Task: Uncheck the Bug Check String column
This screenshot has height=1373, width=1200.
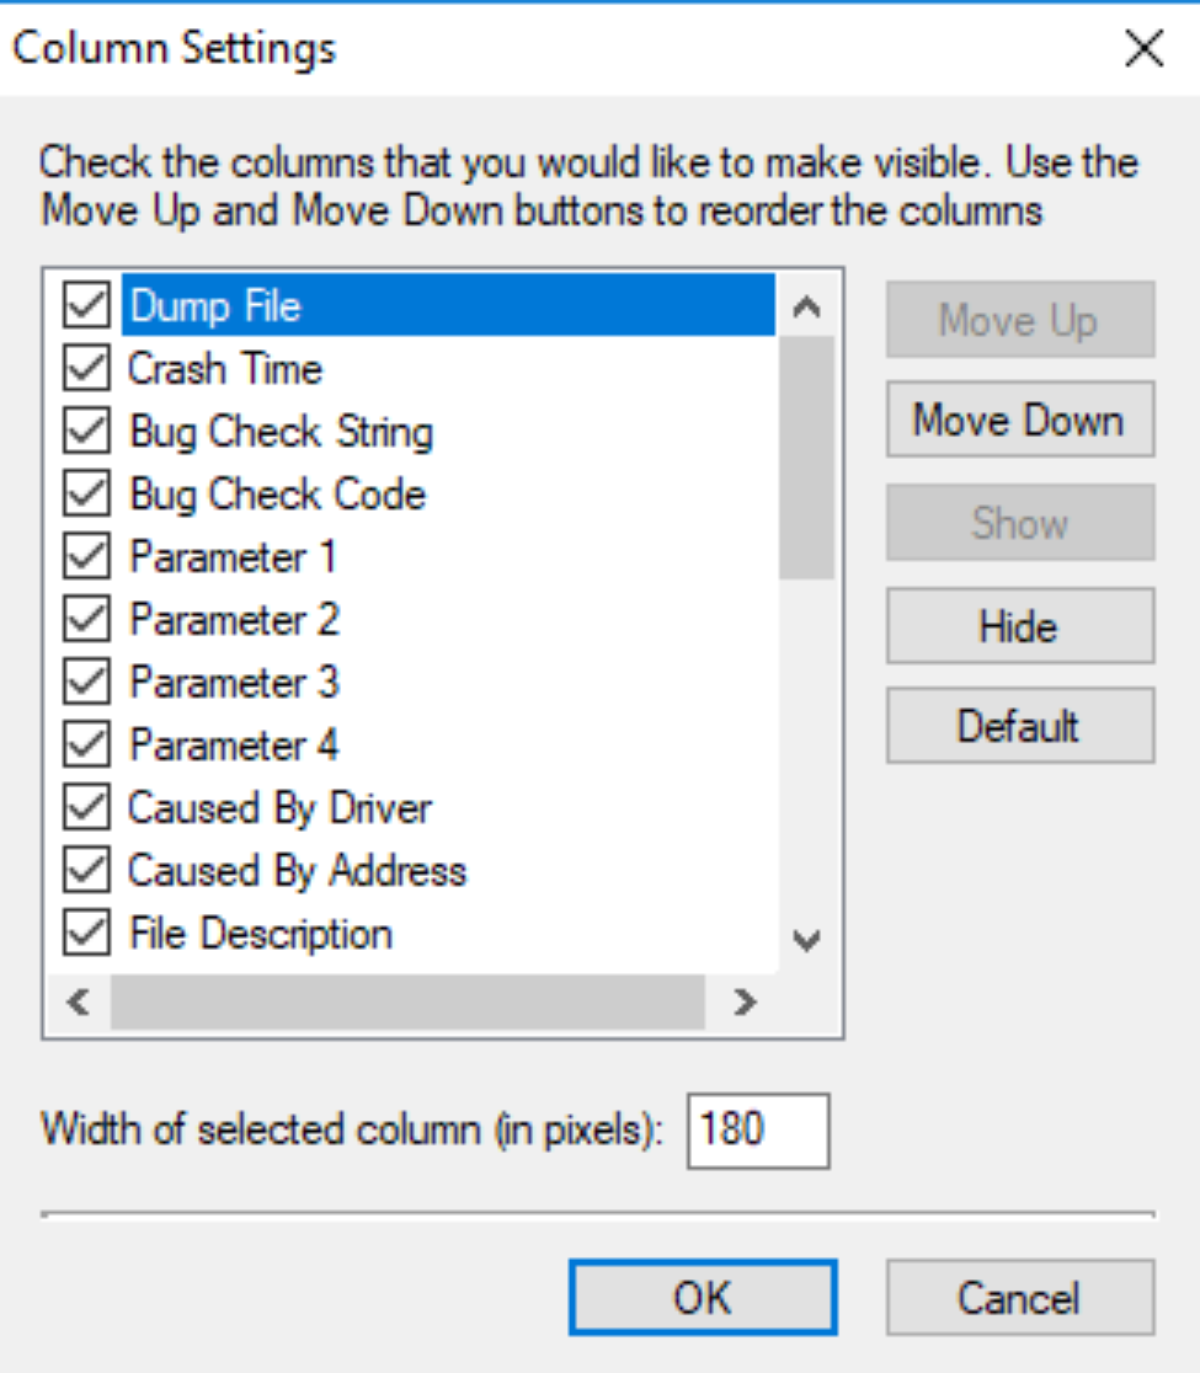Action: (x=87, y=431)
